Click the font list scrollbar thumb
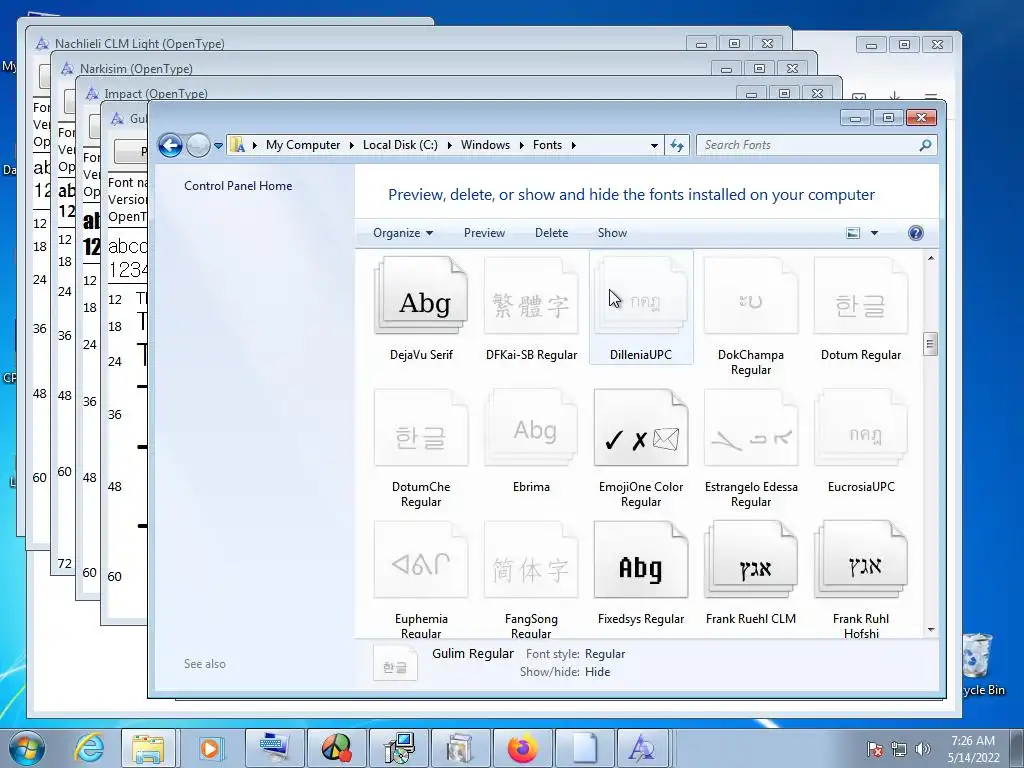The width and height of the screenshot is (1024, 768). [x=930, y=344]
